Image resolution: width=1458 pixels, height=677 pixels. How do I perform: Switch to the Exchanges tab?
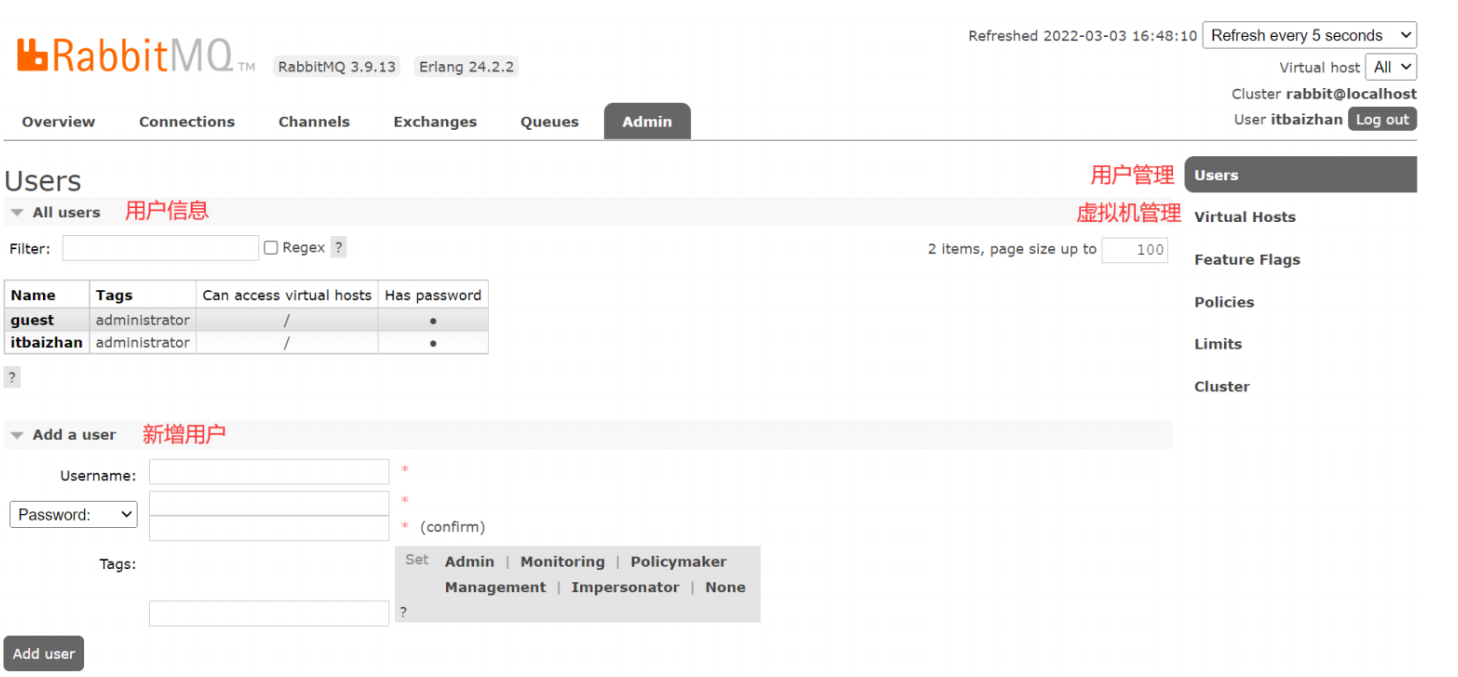point(435,122)
